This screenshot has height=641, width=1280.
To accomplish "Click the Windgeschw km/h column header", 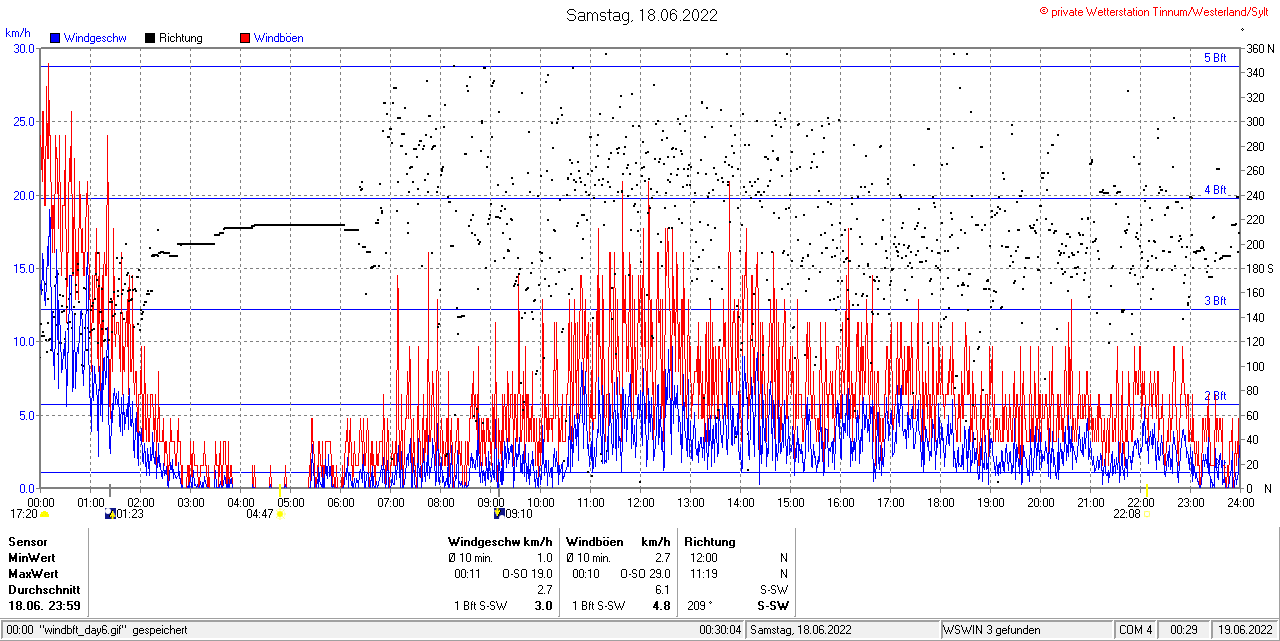I will pos(500,542).
